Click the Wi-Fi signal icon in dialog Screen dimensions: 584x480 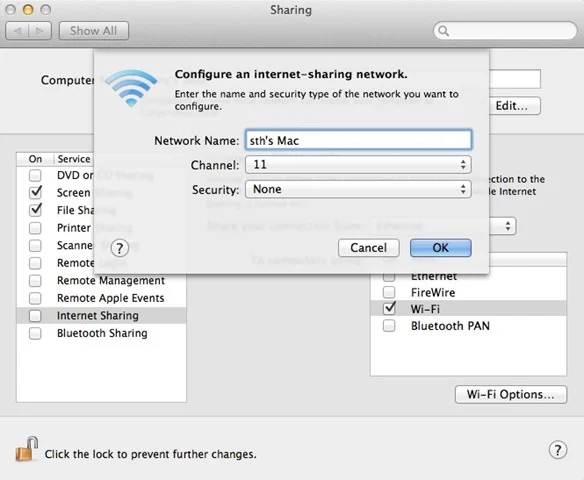point(131,88)
